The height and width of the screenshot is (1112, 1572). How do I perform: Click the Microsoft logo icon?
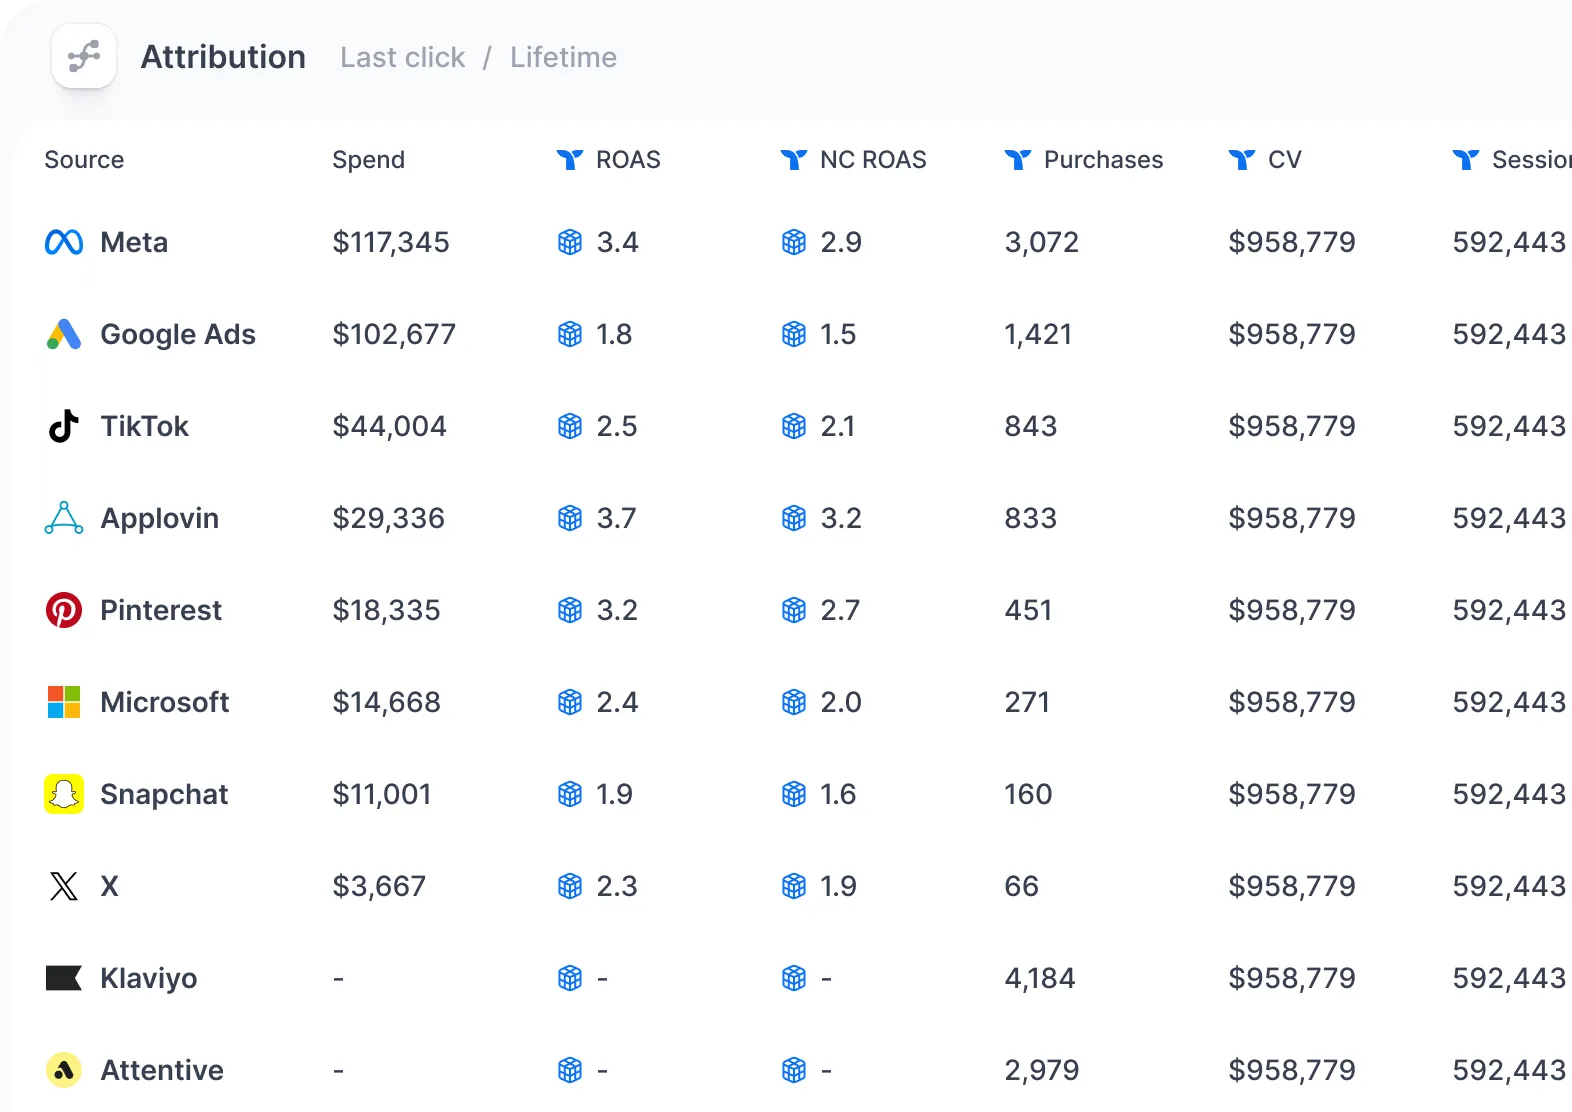pyautogui.click(x=64, y=702)
